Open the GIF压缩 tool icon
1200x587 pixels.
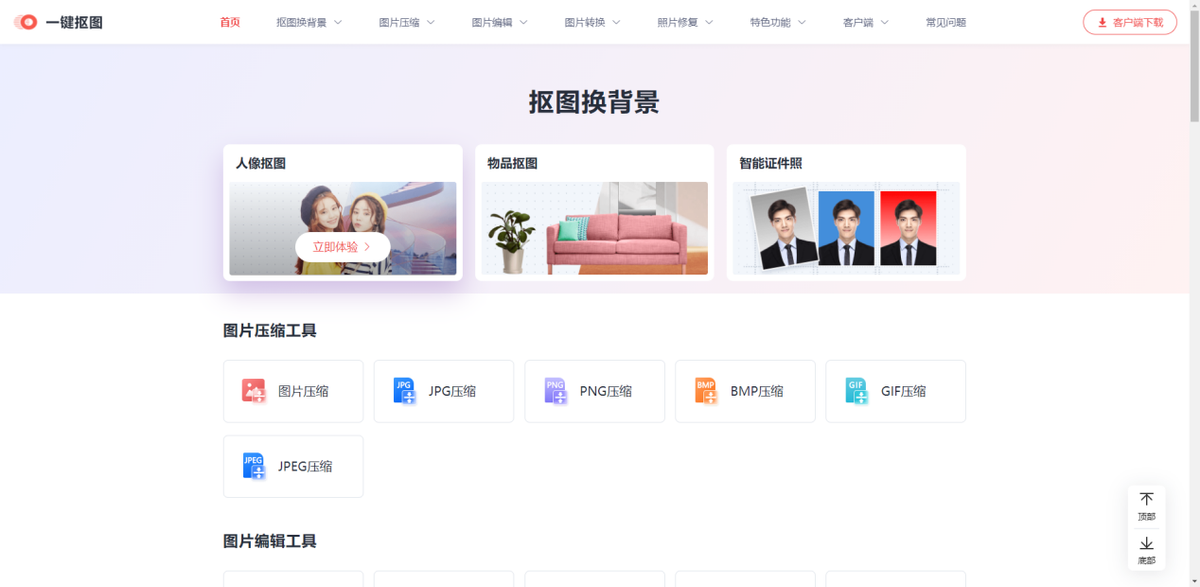tap(856, 391)
